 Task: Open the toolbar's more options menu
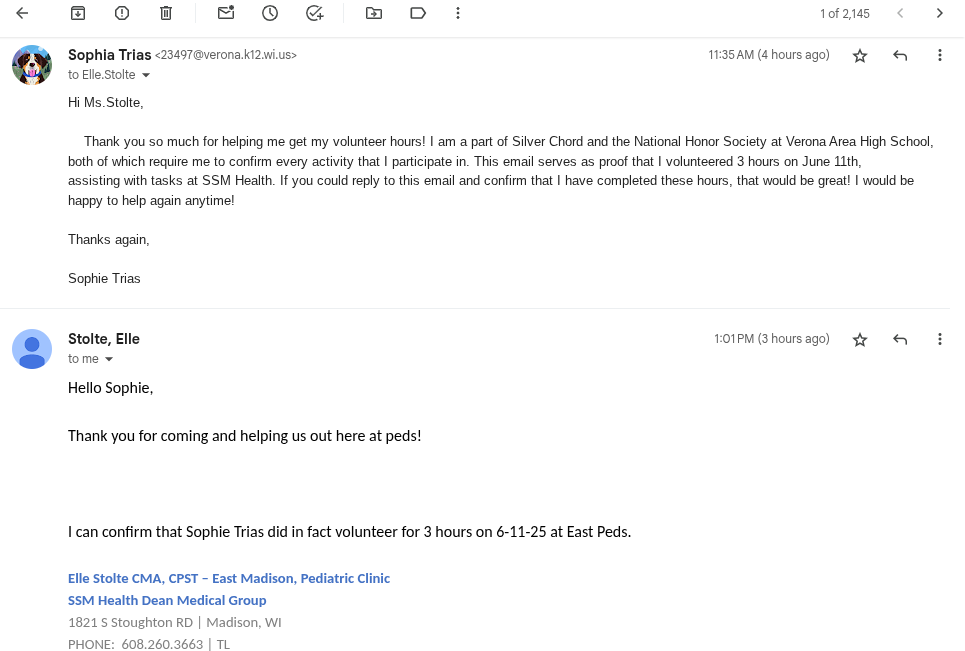[x=458, y=13]
